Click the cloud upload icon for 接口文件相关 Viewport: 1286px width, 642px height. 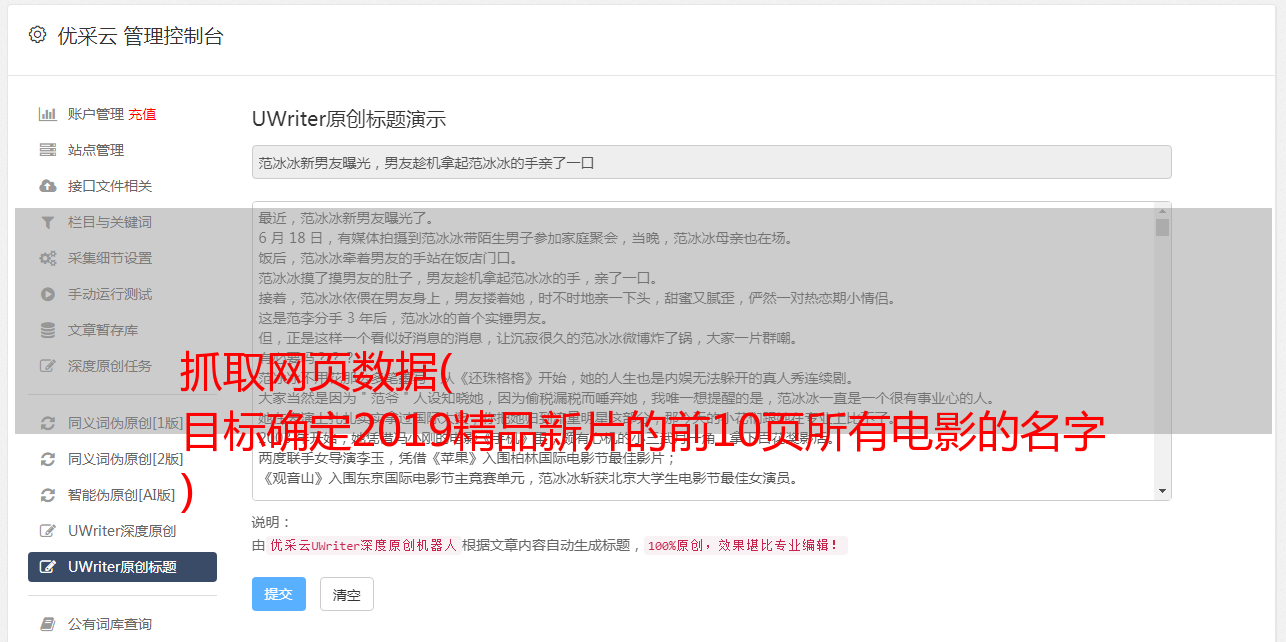(47, 186)
